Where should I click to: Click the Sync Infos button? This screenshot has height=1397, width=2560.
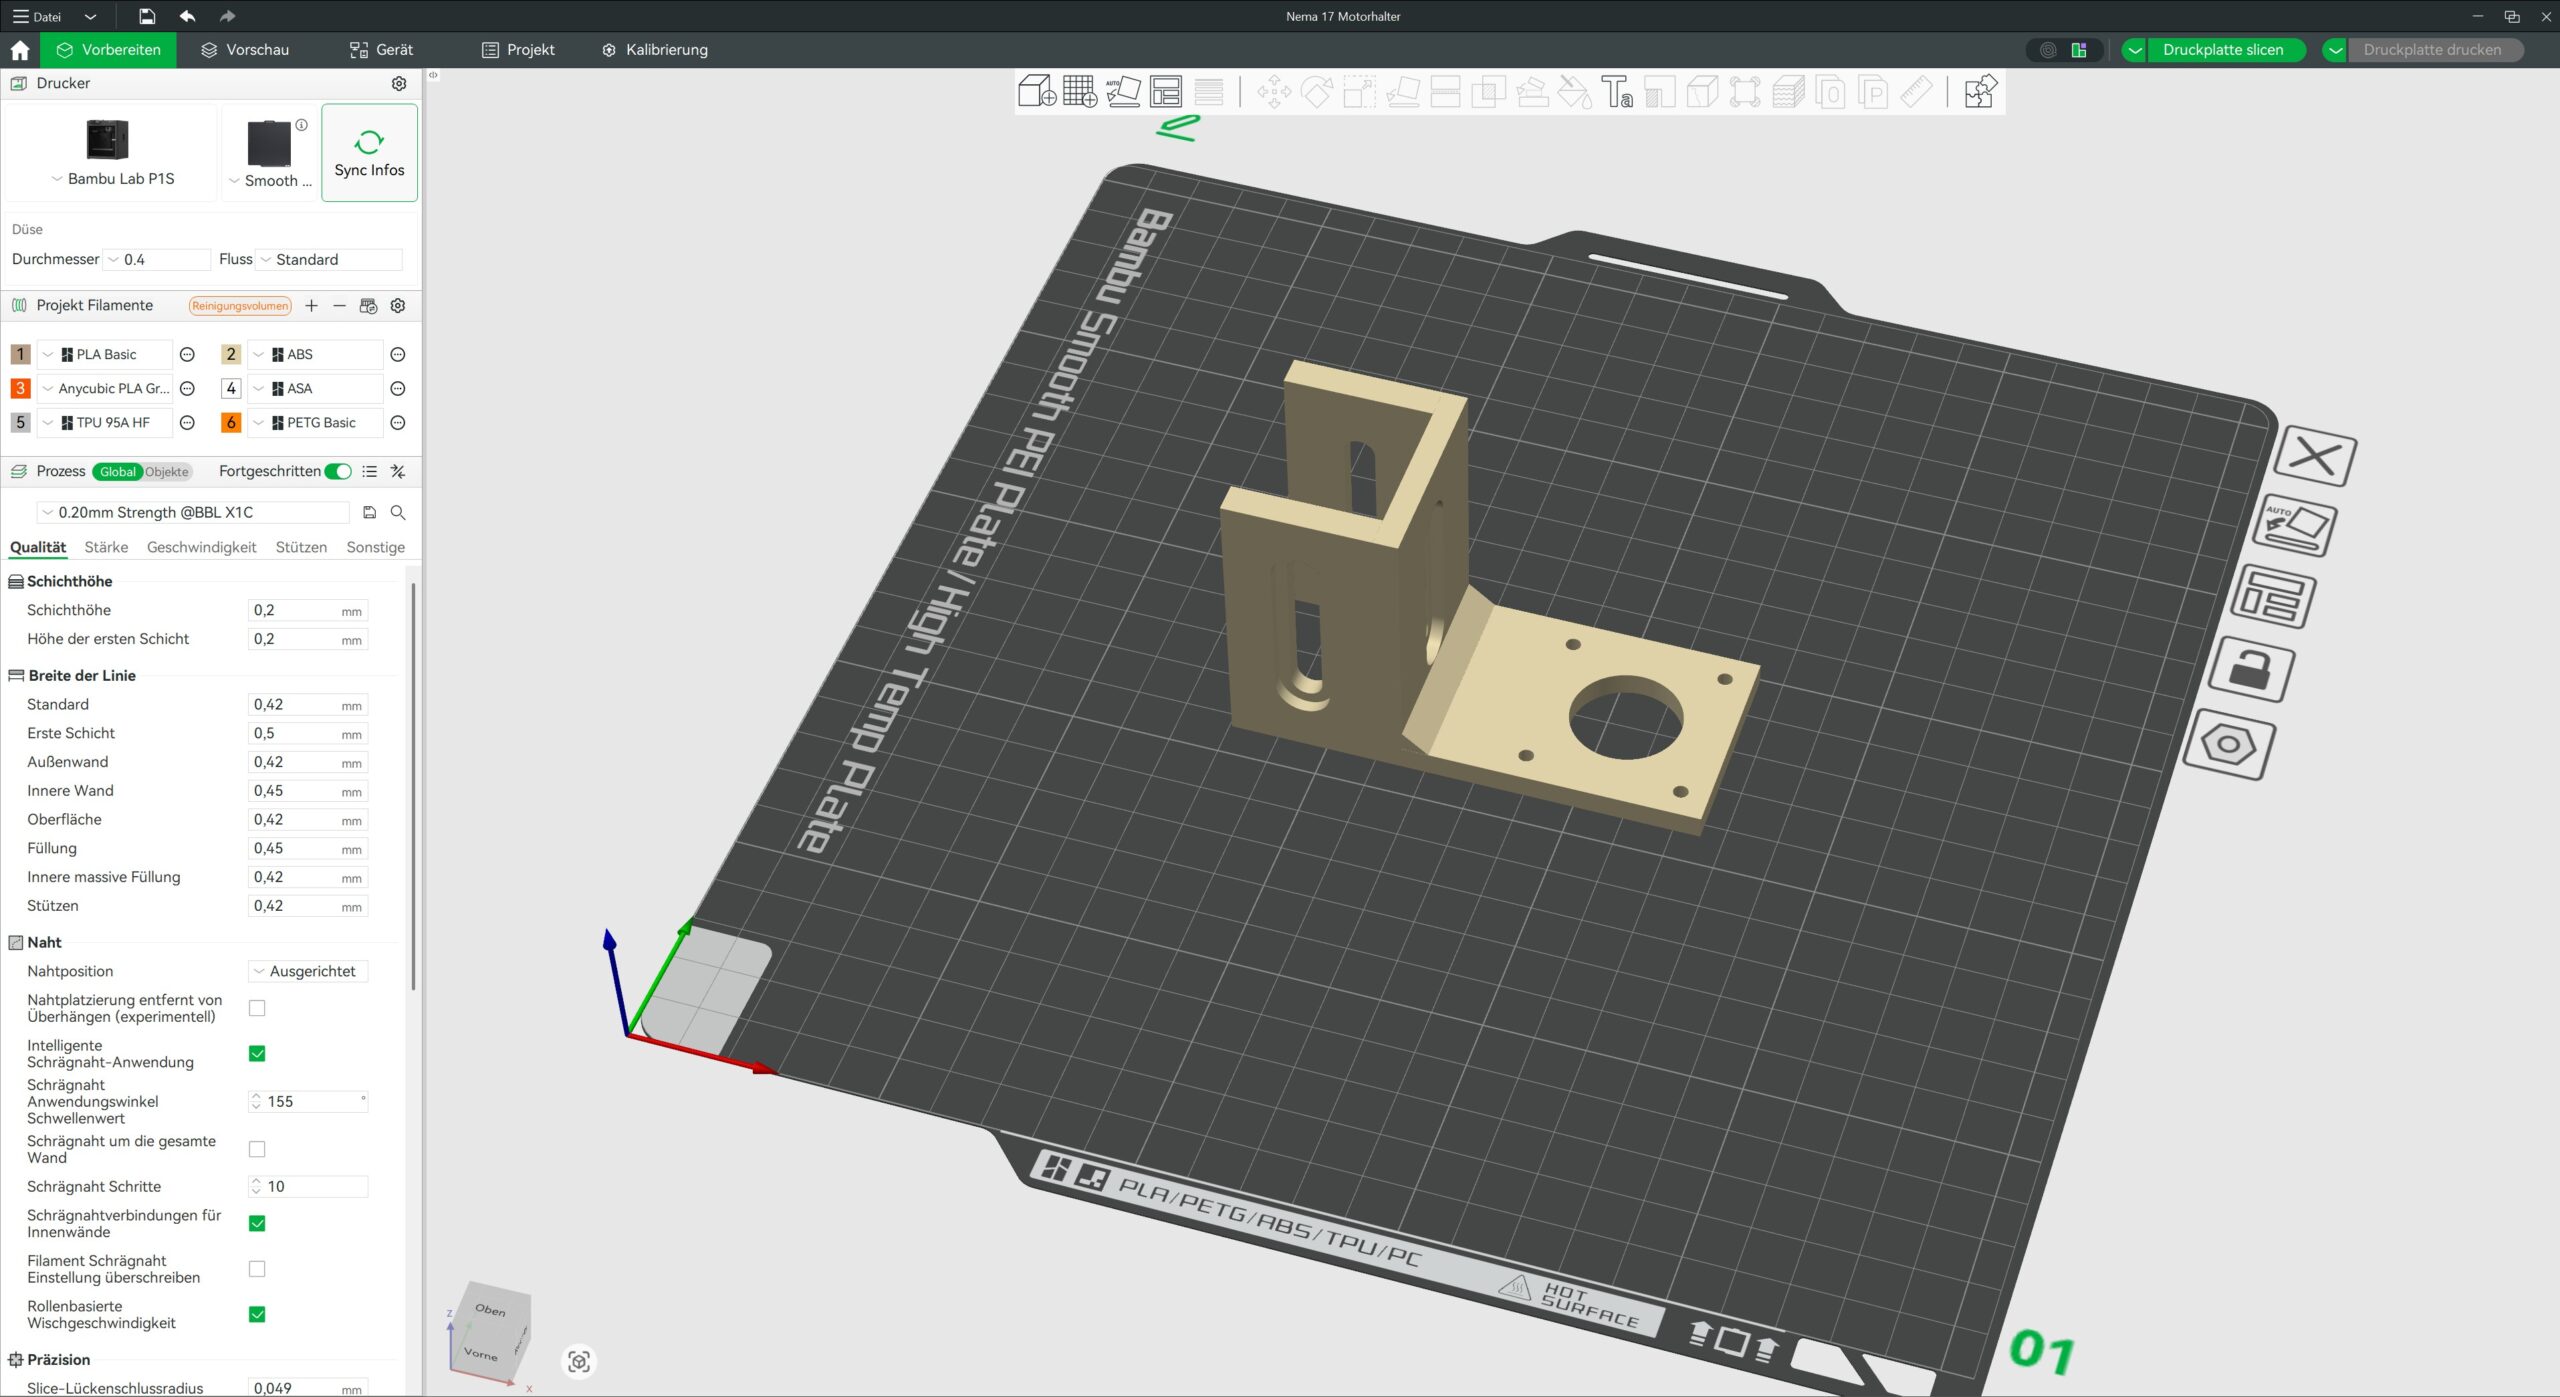[x=369, y=153]
